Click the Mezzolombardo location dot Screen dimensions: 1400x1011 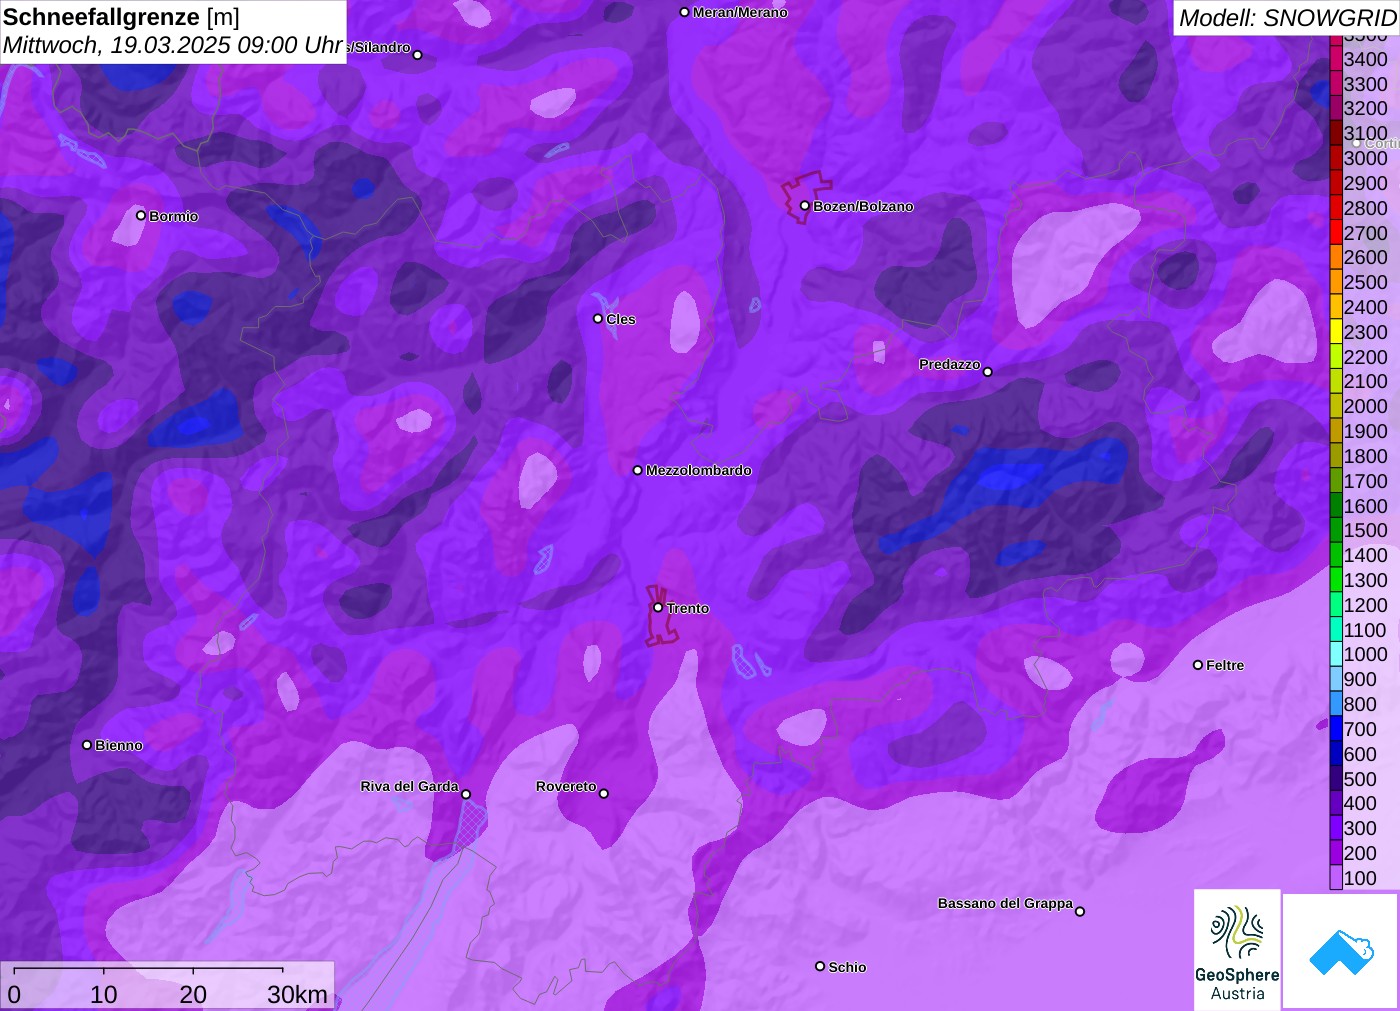coord(638,469)
